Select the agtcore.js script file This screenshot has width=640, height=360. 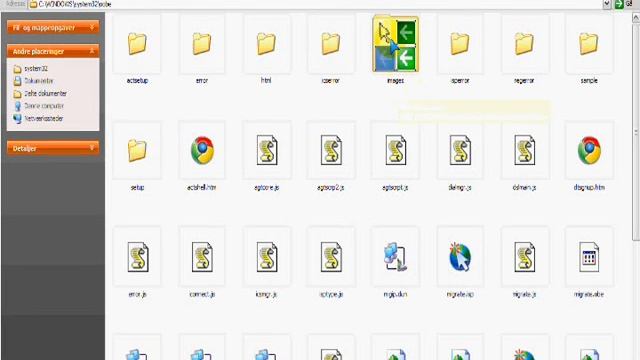(267, 151)
